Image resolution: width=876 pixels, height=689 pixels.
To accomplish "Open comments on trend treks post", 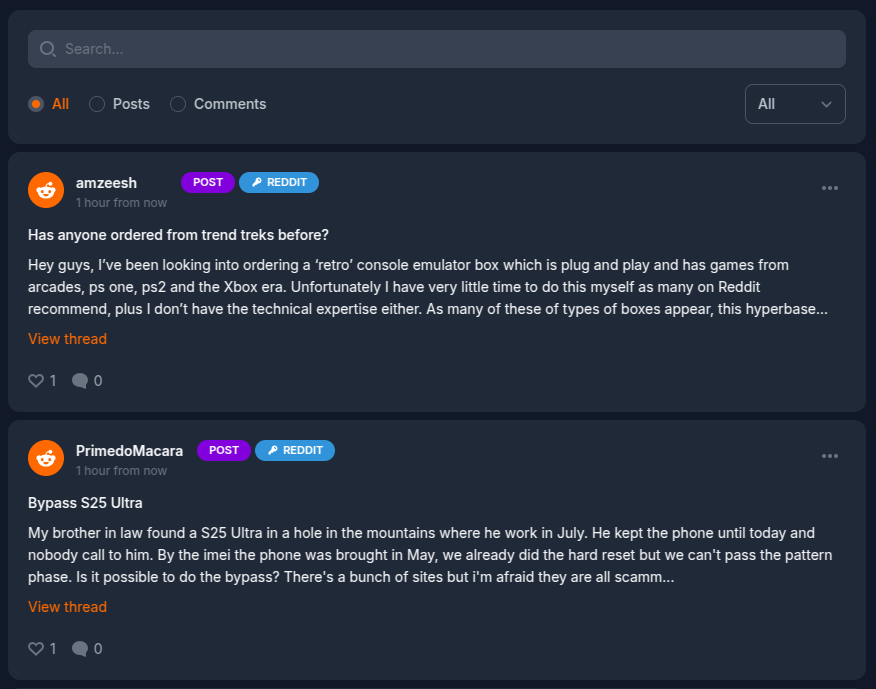I will (x=80, y=381).
